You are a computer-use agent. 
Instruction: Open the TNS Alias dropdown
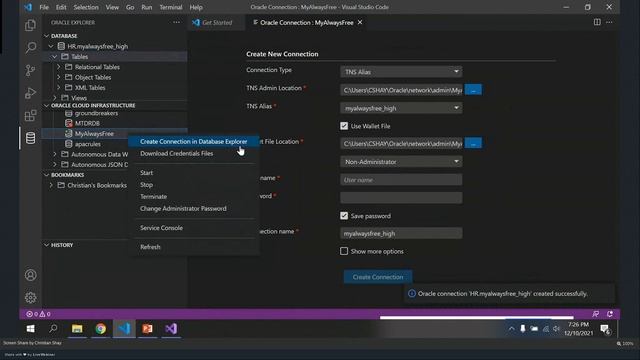401,108
